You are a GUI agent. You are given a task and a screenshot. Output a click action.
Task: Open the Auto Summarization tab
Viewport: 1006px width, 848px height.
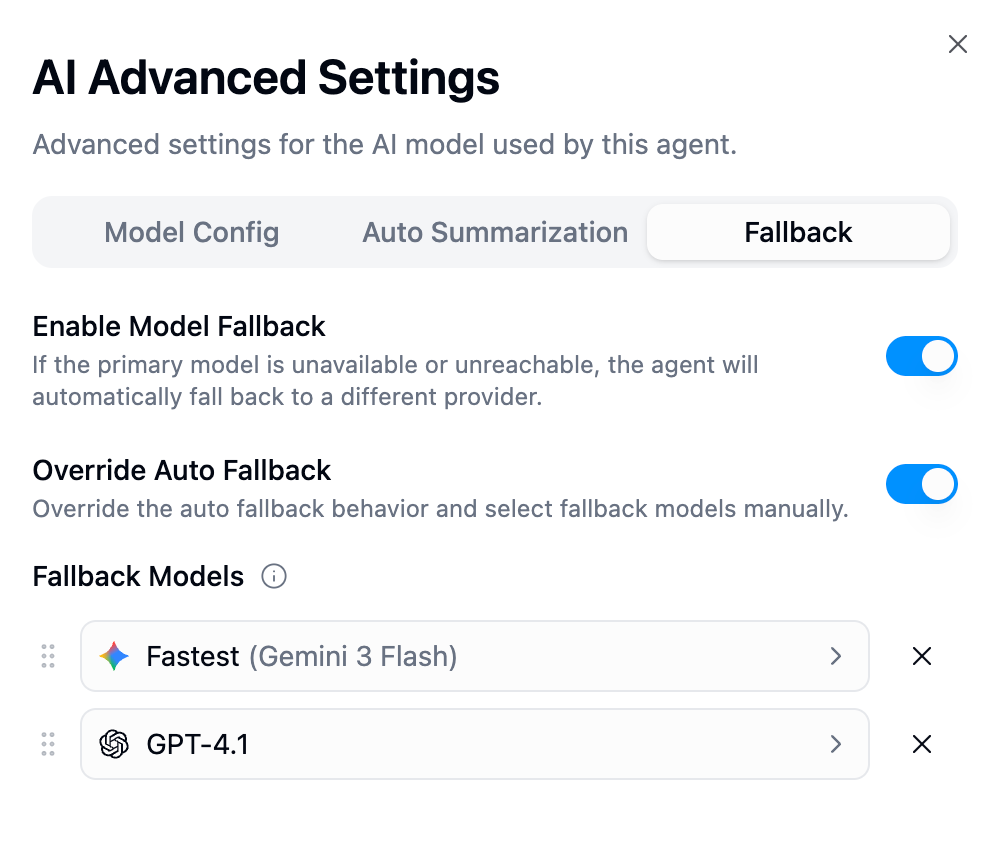pos(494,232)
